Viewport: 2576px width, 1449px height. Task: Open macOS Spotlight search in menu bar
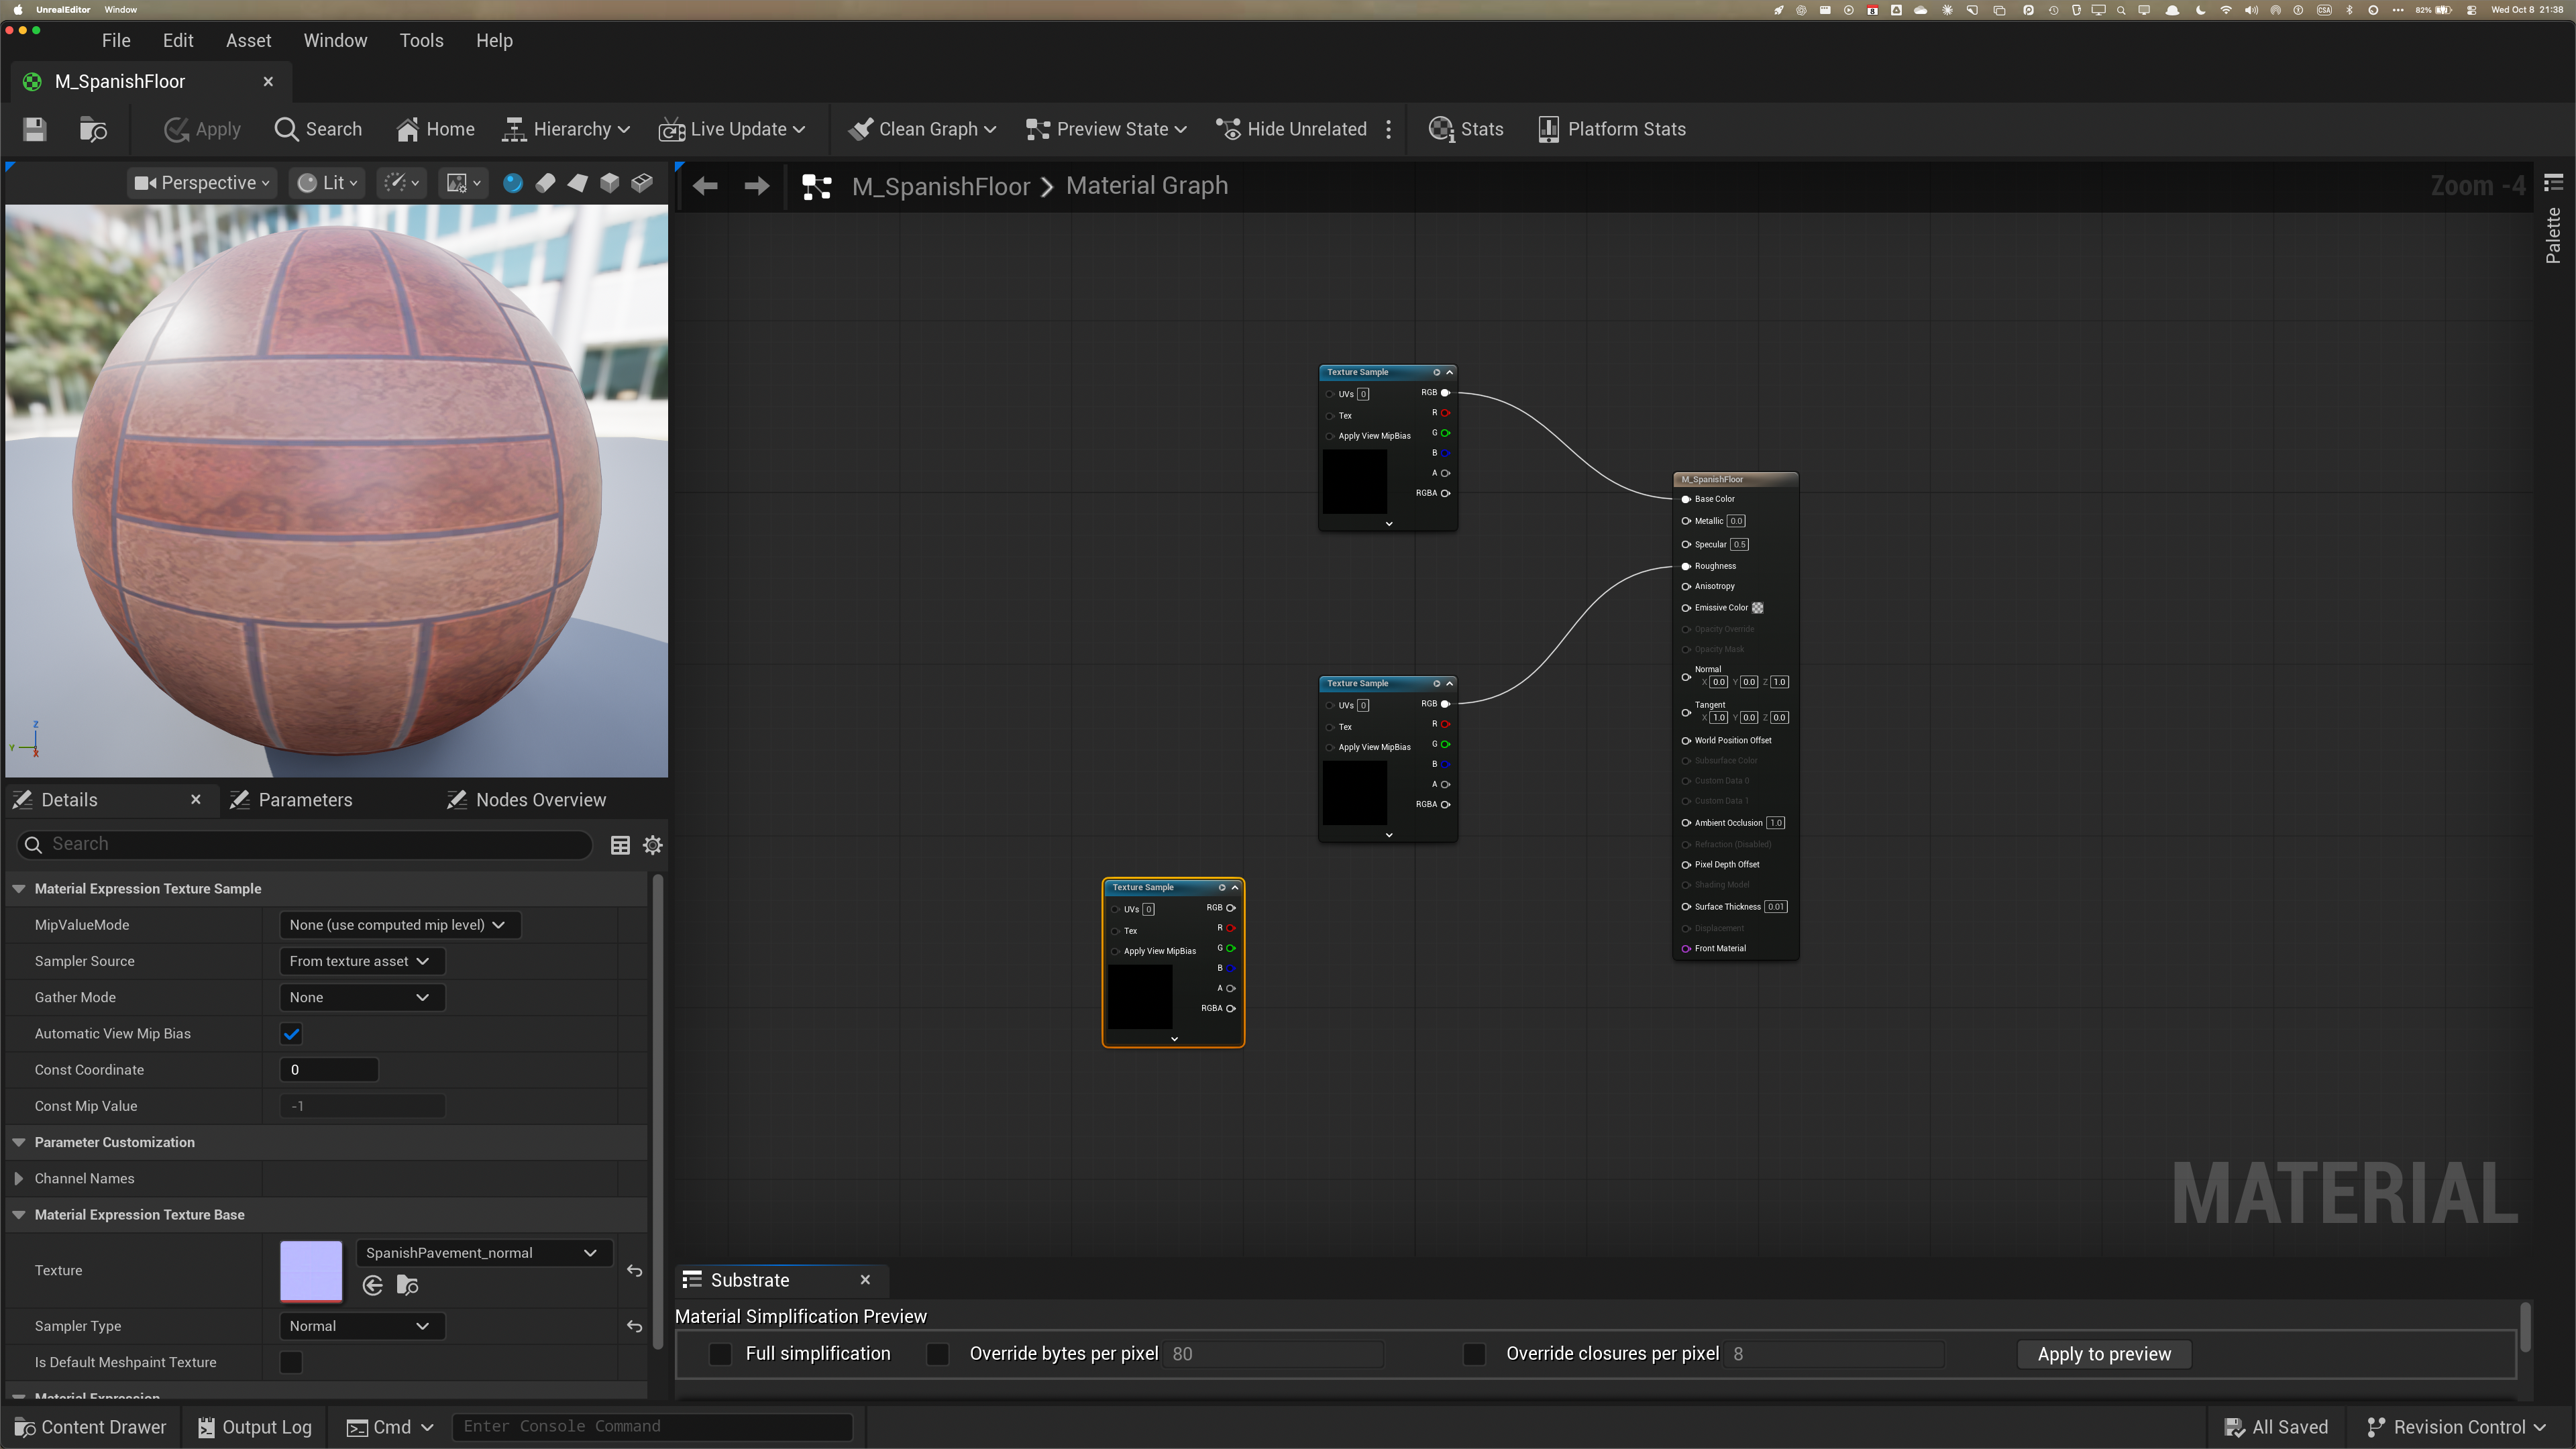coord(2120,10)
